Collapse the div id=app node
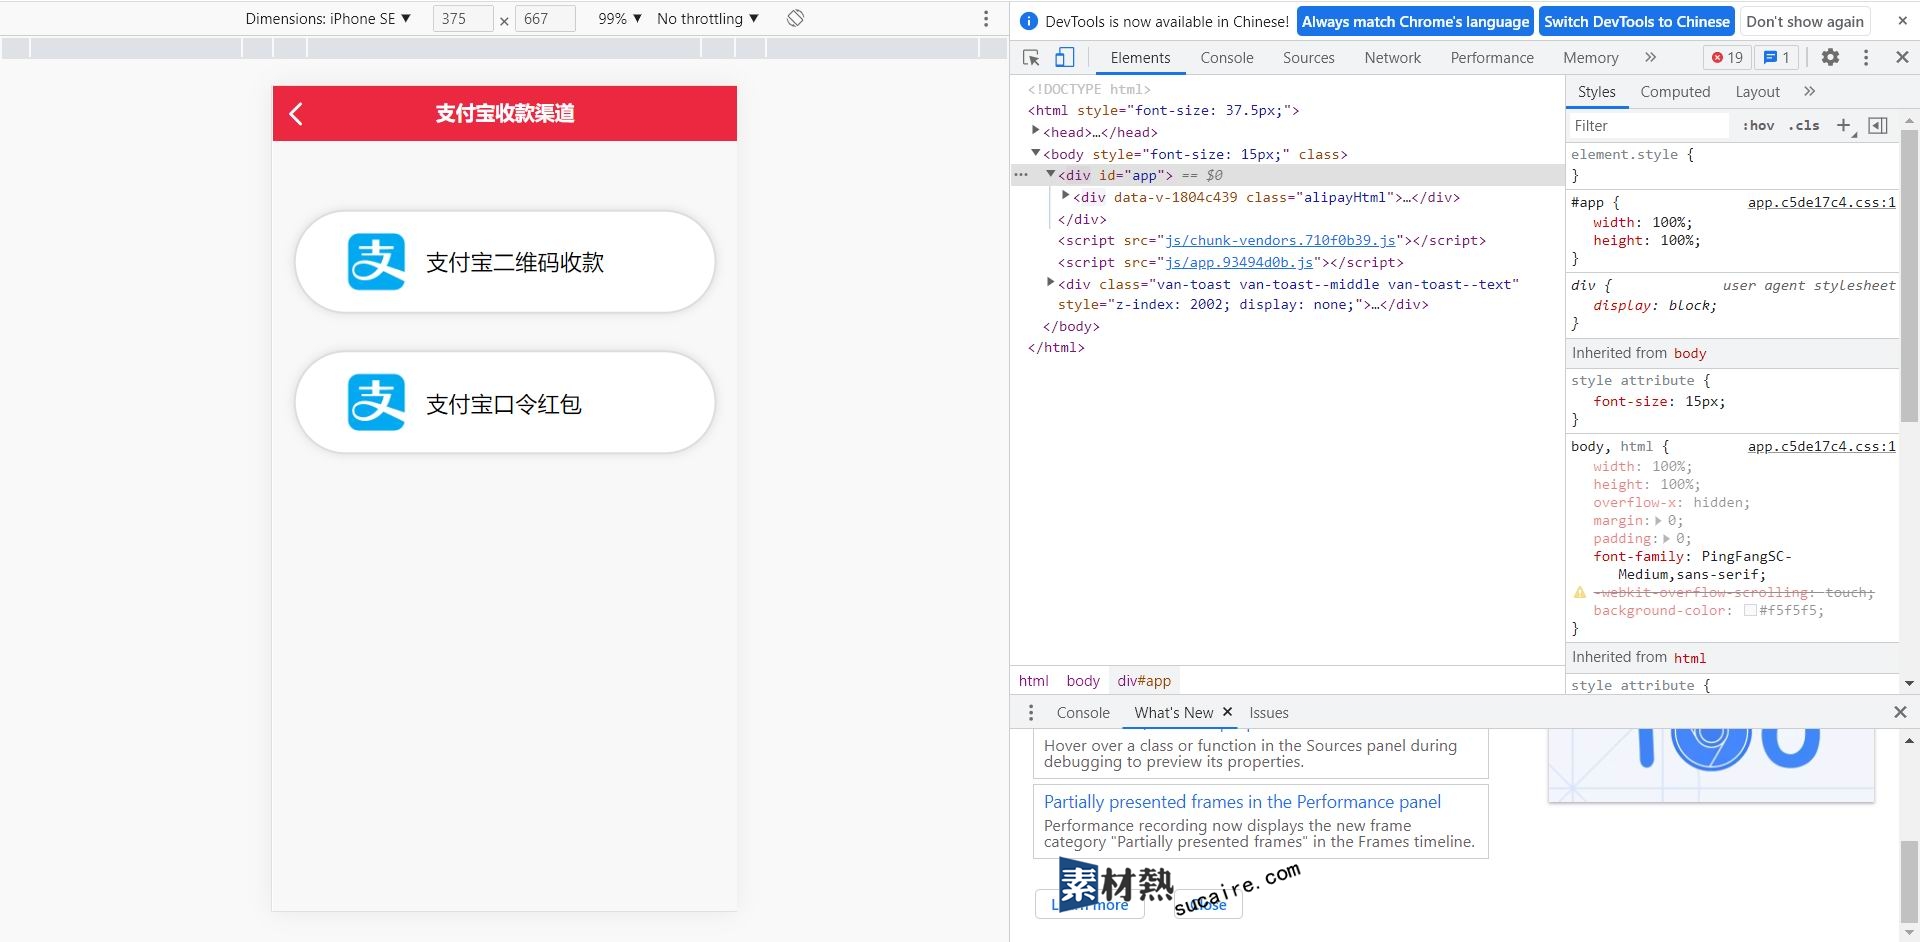The image size is (1920, 942). coord(1051,174)
